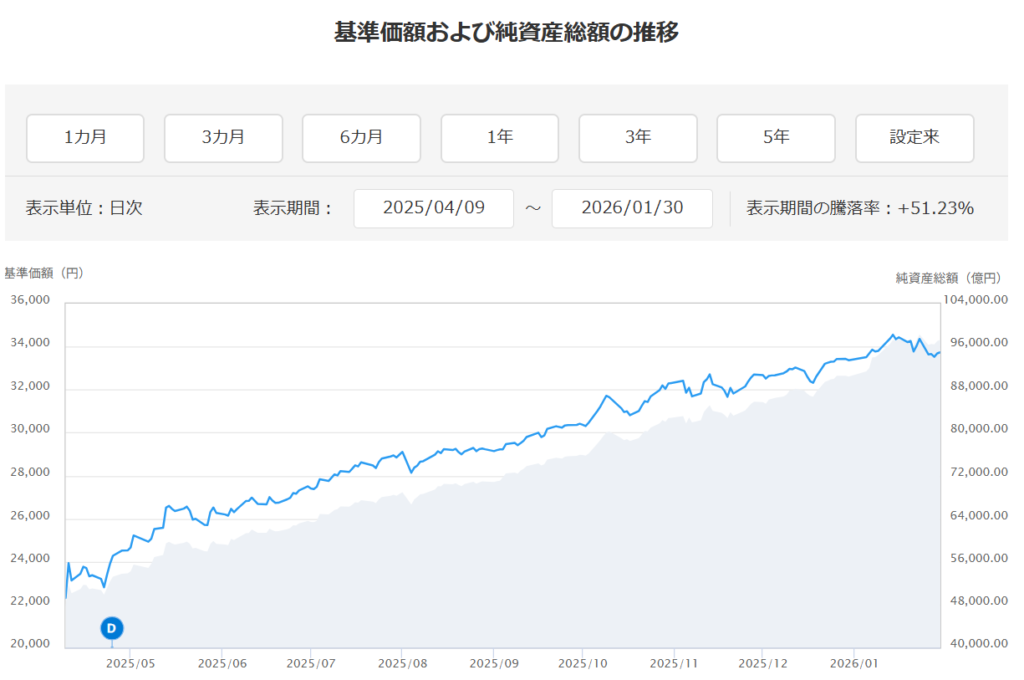Display data since inception with 設定来
1024x680 pixels.
point(914,138)
